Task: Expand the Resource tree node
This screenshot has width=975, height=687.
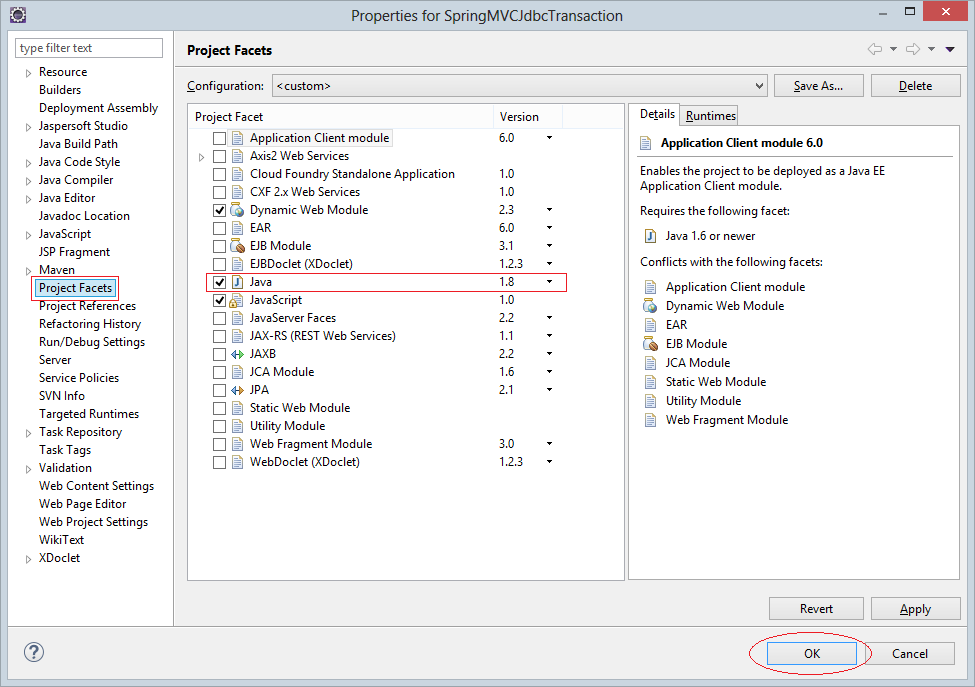Action: point(28,73)
